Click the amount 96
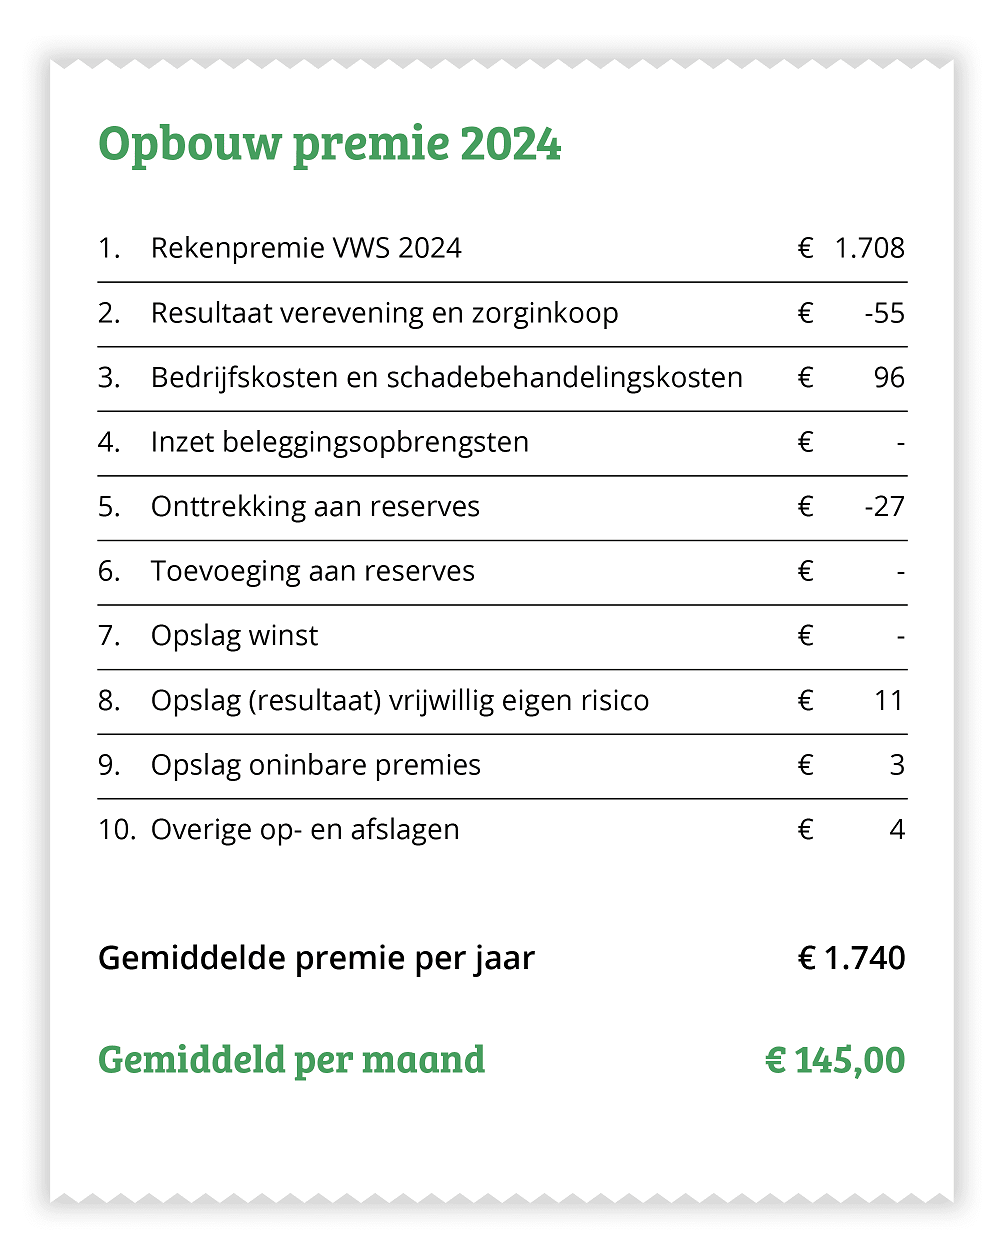Image resolution: width=1004 pixels, height=1240 pixels. pos(888,378)
